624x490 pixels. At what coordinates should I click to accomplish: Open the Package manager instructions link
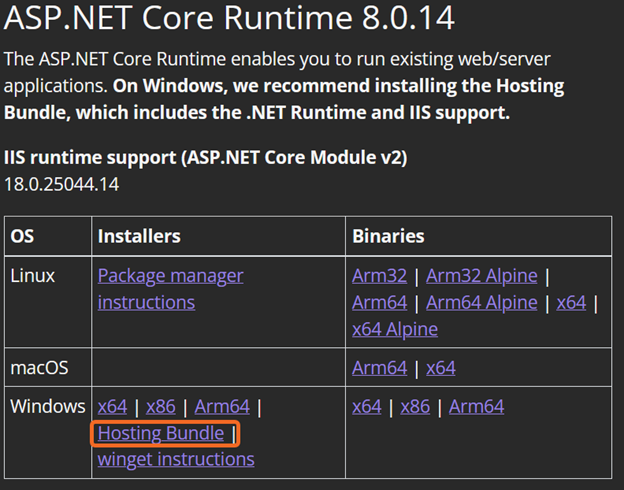click(x=170, y=276)
